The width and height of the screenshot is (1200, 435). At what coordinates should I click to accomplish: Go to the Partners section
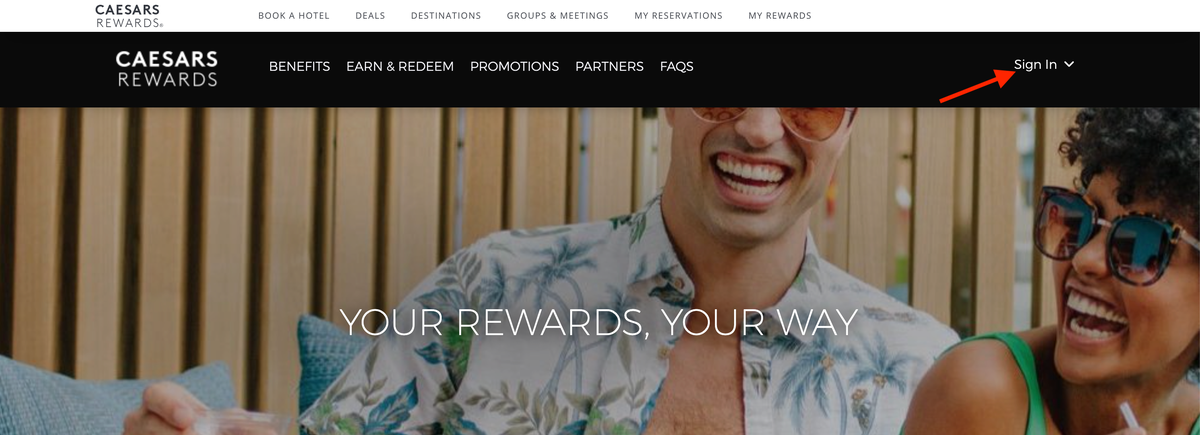point(609,67)
